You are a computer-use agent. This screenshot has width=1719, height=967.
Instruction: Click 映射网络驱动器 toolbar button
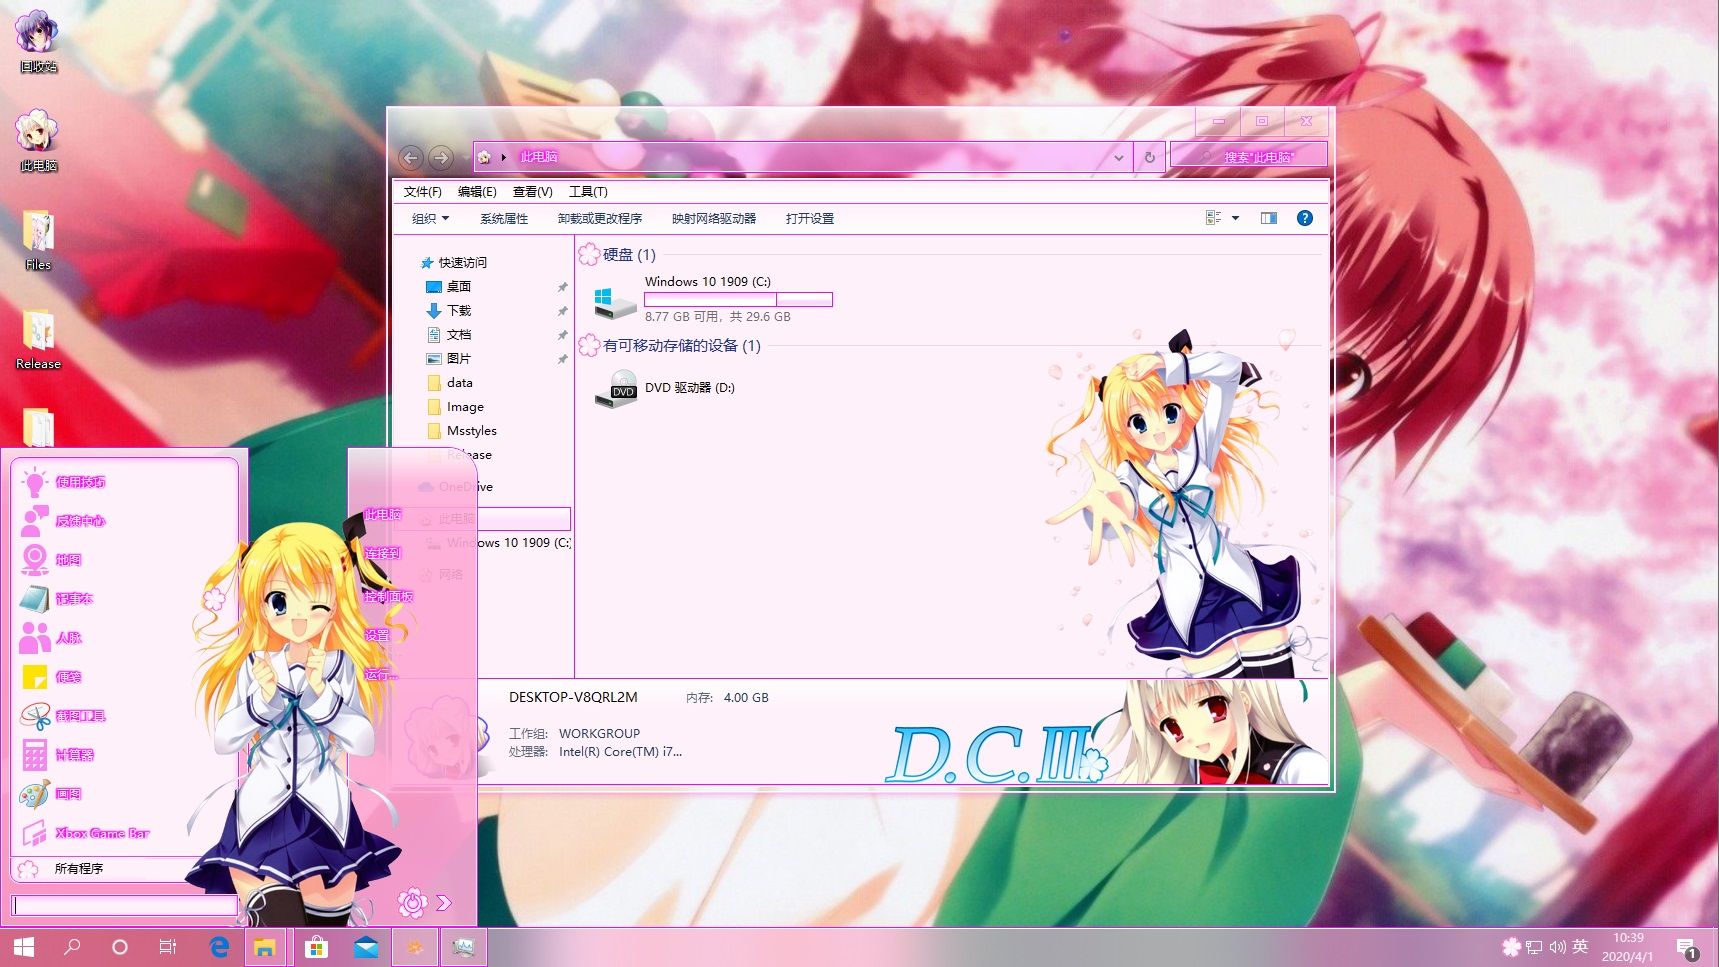(x=713, y=218)
